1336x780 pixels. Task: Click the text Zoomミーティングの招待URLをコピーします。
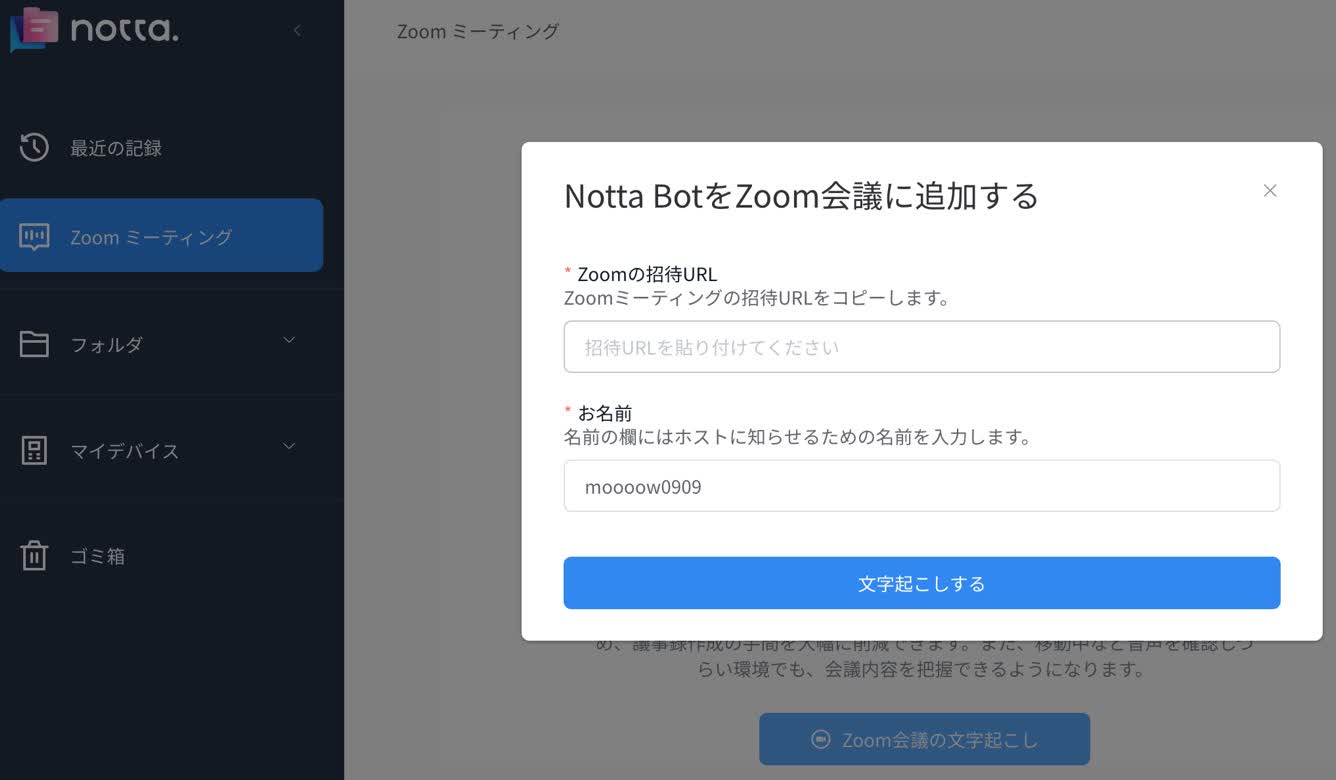pyautogui.click(x=757, y=298)
